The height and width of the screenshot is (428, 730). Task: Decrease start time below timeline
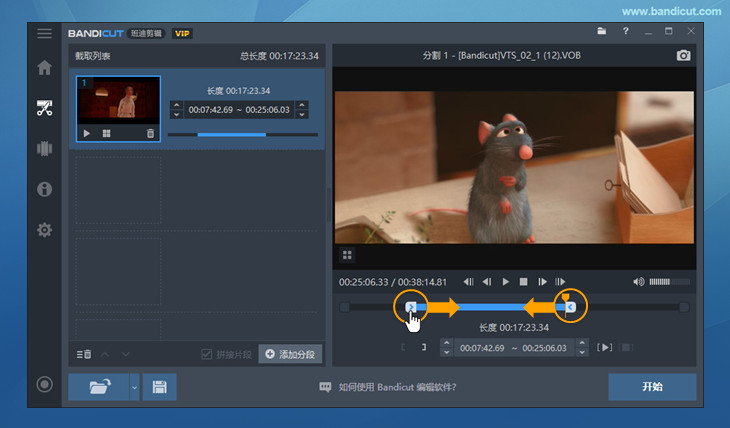[x=446, y=352]
